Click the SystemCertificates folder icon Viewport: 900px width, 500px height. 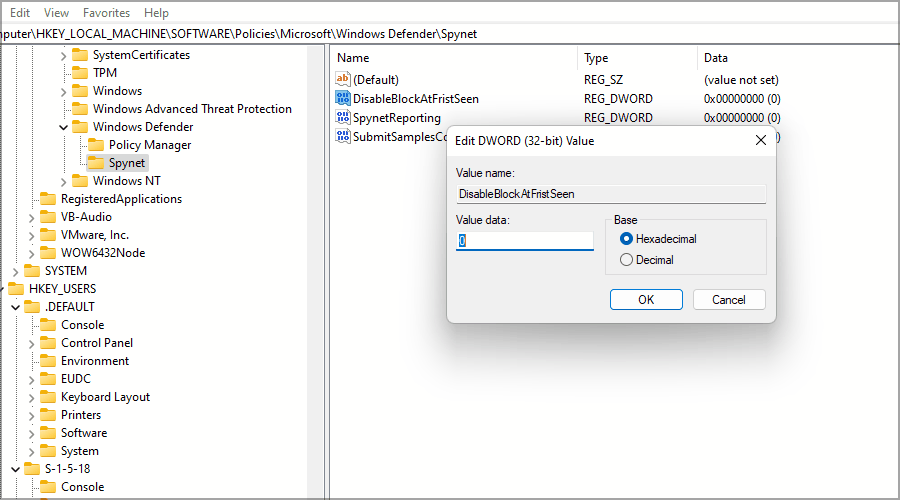[x=80, y=55]
